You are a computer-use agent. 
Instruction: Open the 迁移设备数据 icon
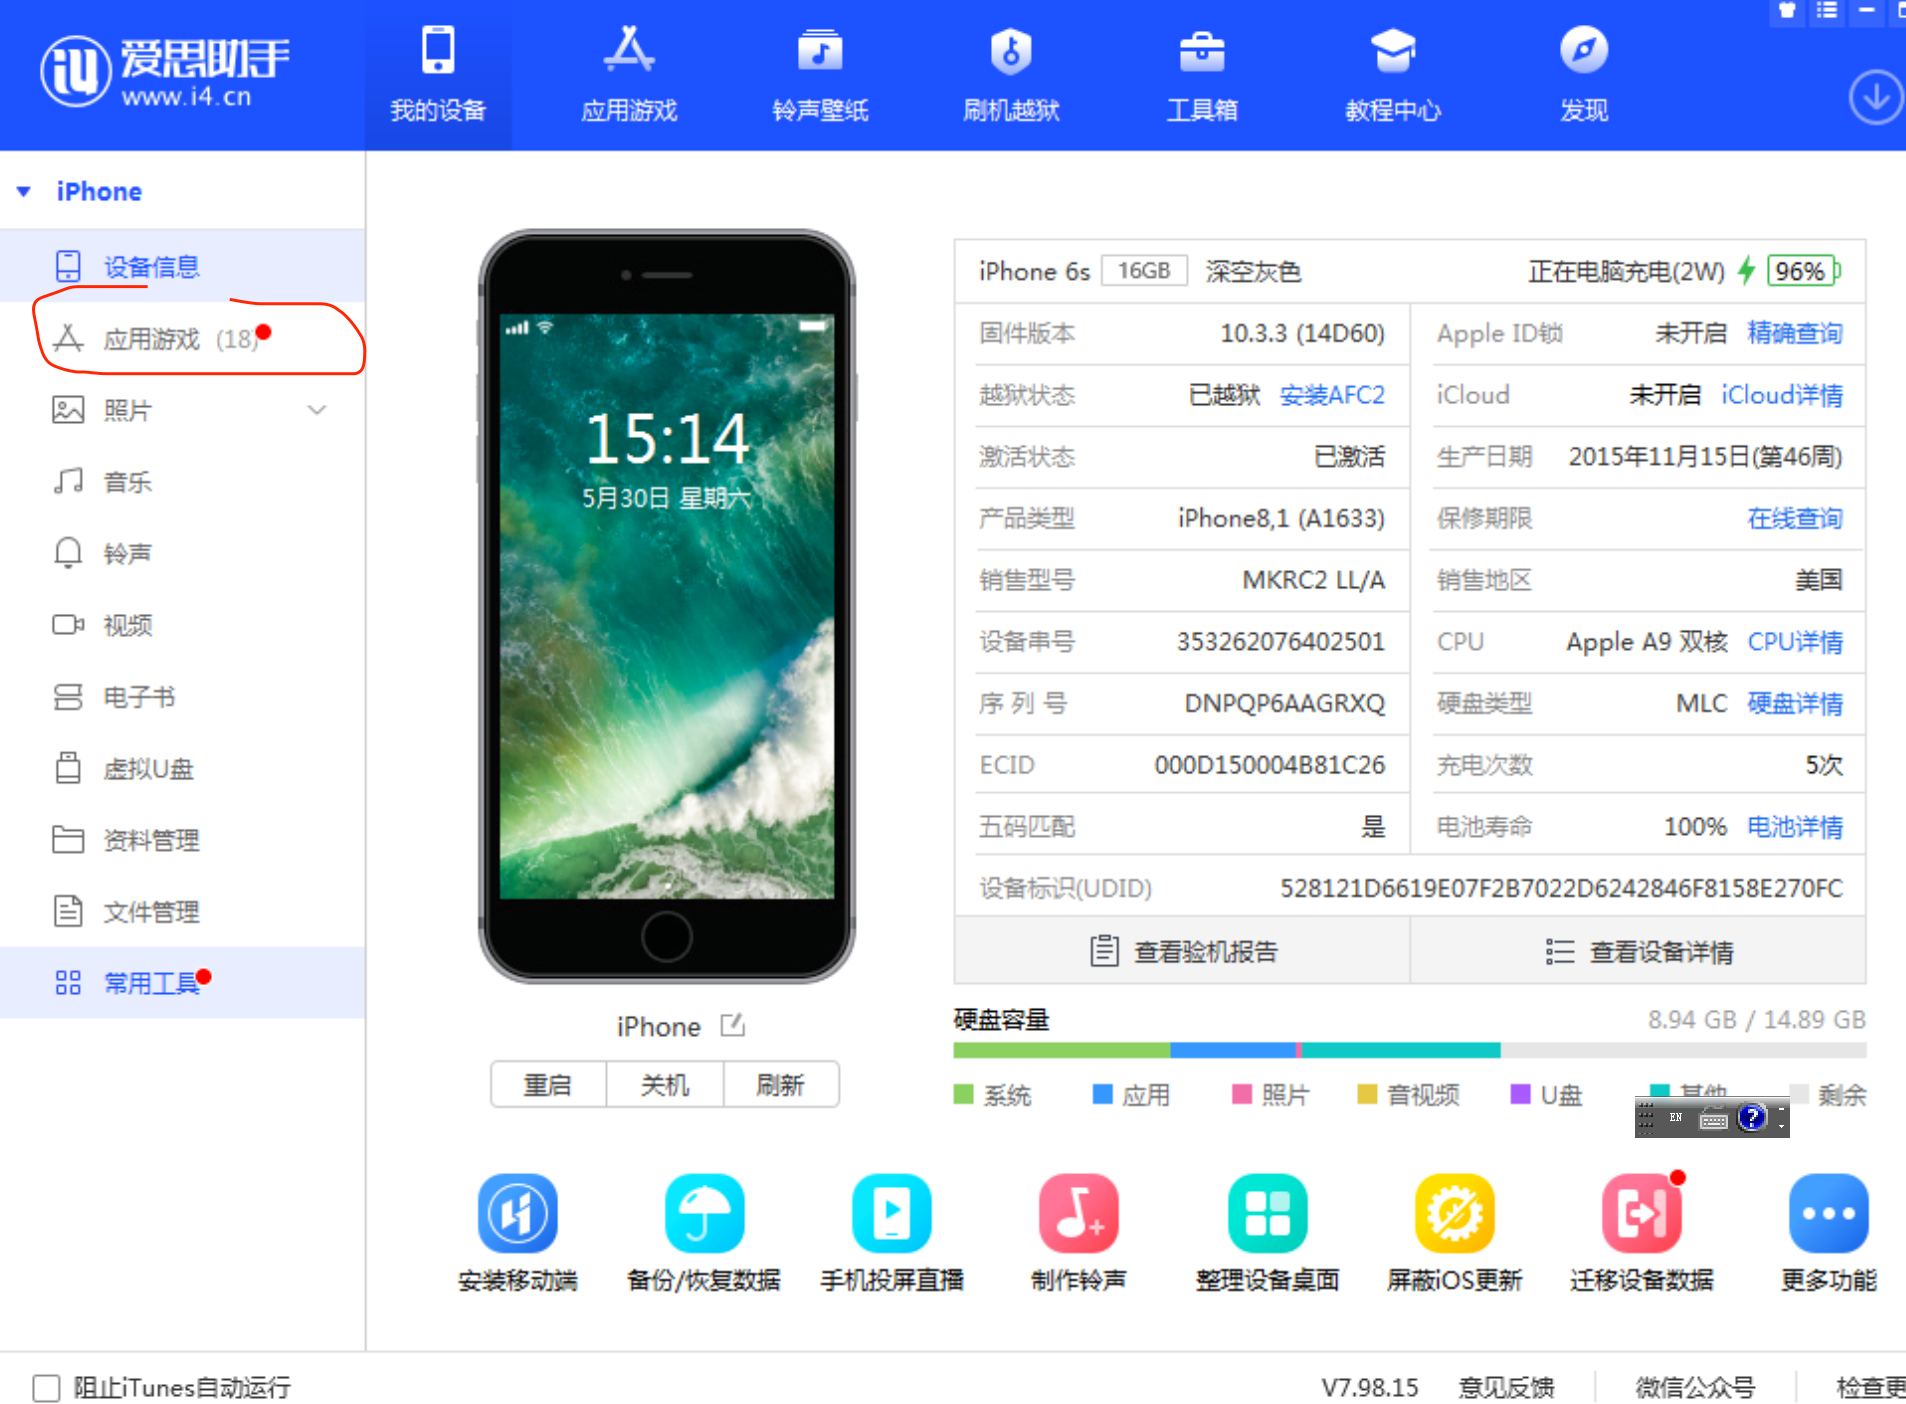1641,1213
